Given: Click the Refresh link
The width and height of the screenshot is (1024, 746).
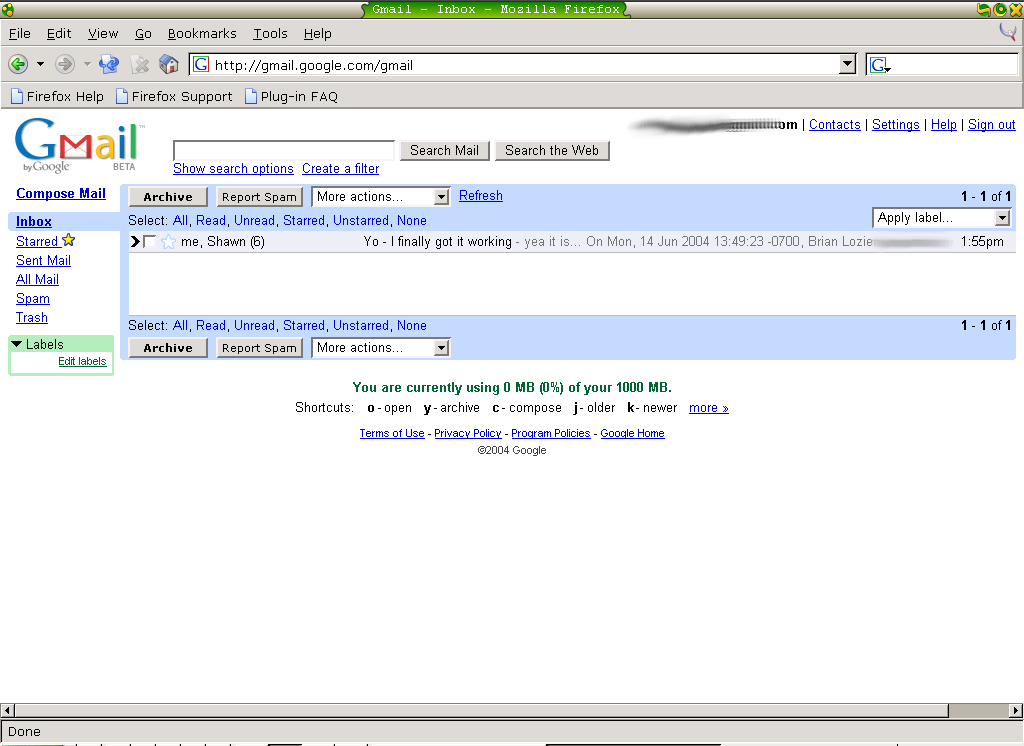Looking at the screenshot, I should click(481, 195).
